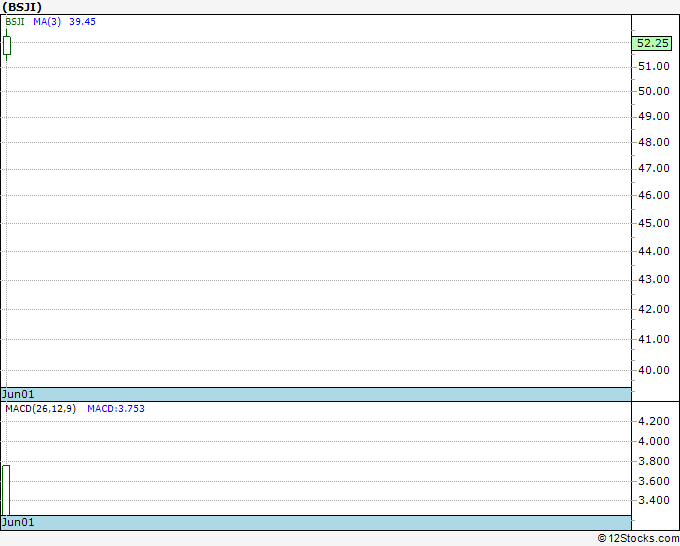
Task: Open the 12Stocks.com copyright link
Action: (638, 538)
